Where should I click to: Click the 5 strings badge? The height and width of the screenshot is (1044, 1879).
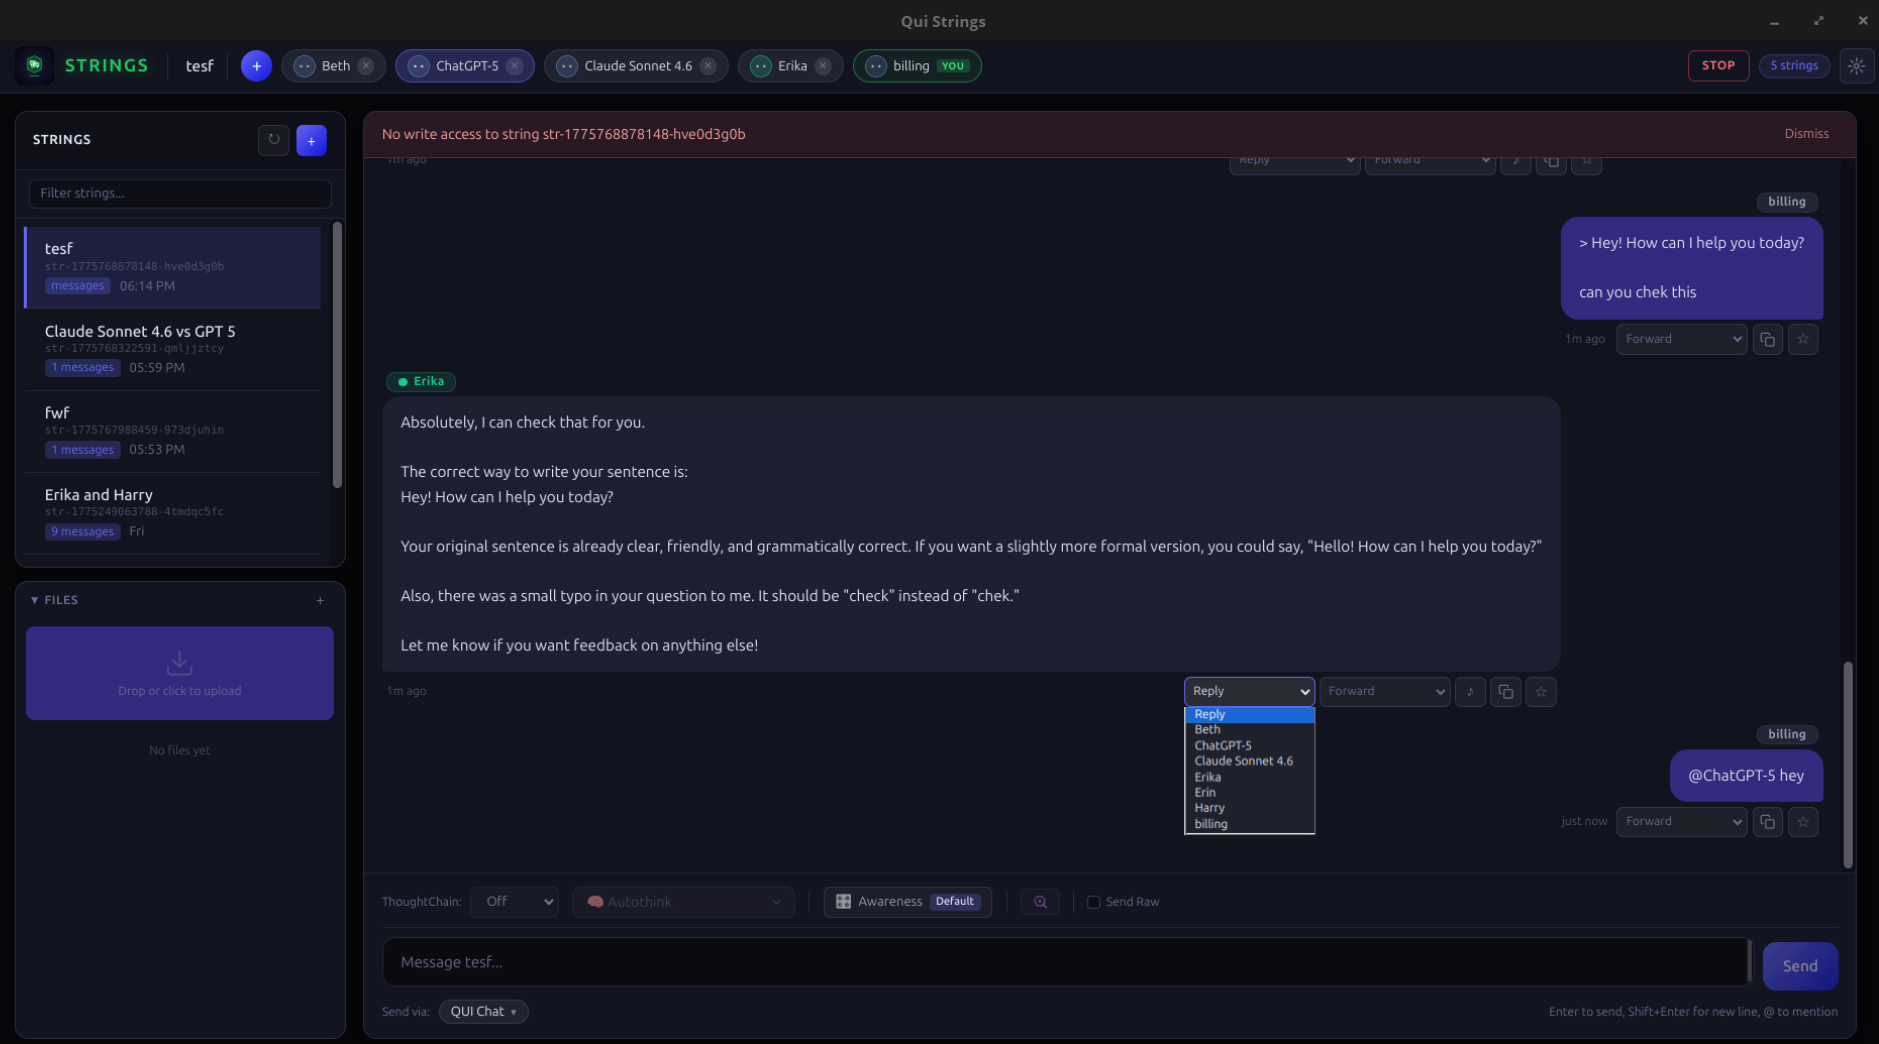coord(1794,66)
